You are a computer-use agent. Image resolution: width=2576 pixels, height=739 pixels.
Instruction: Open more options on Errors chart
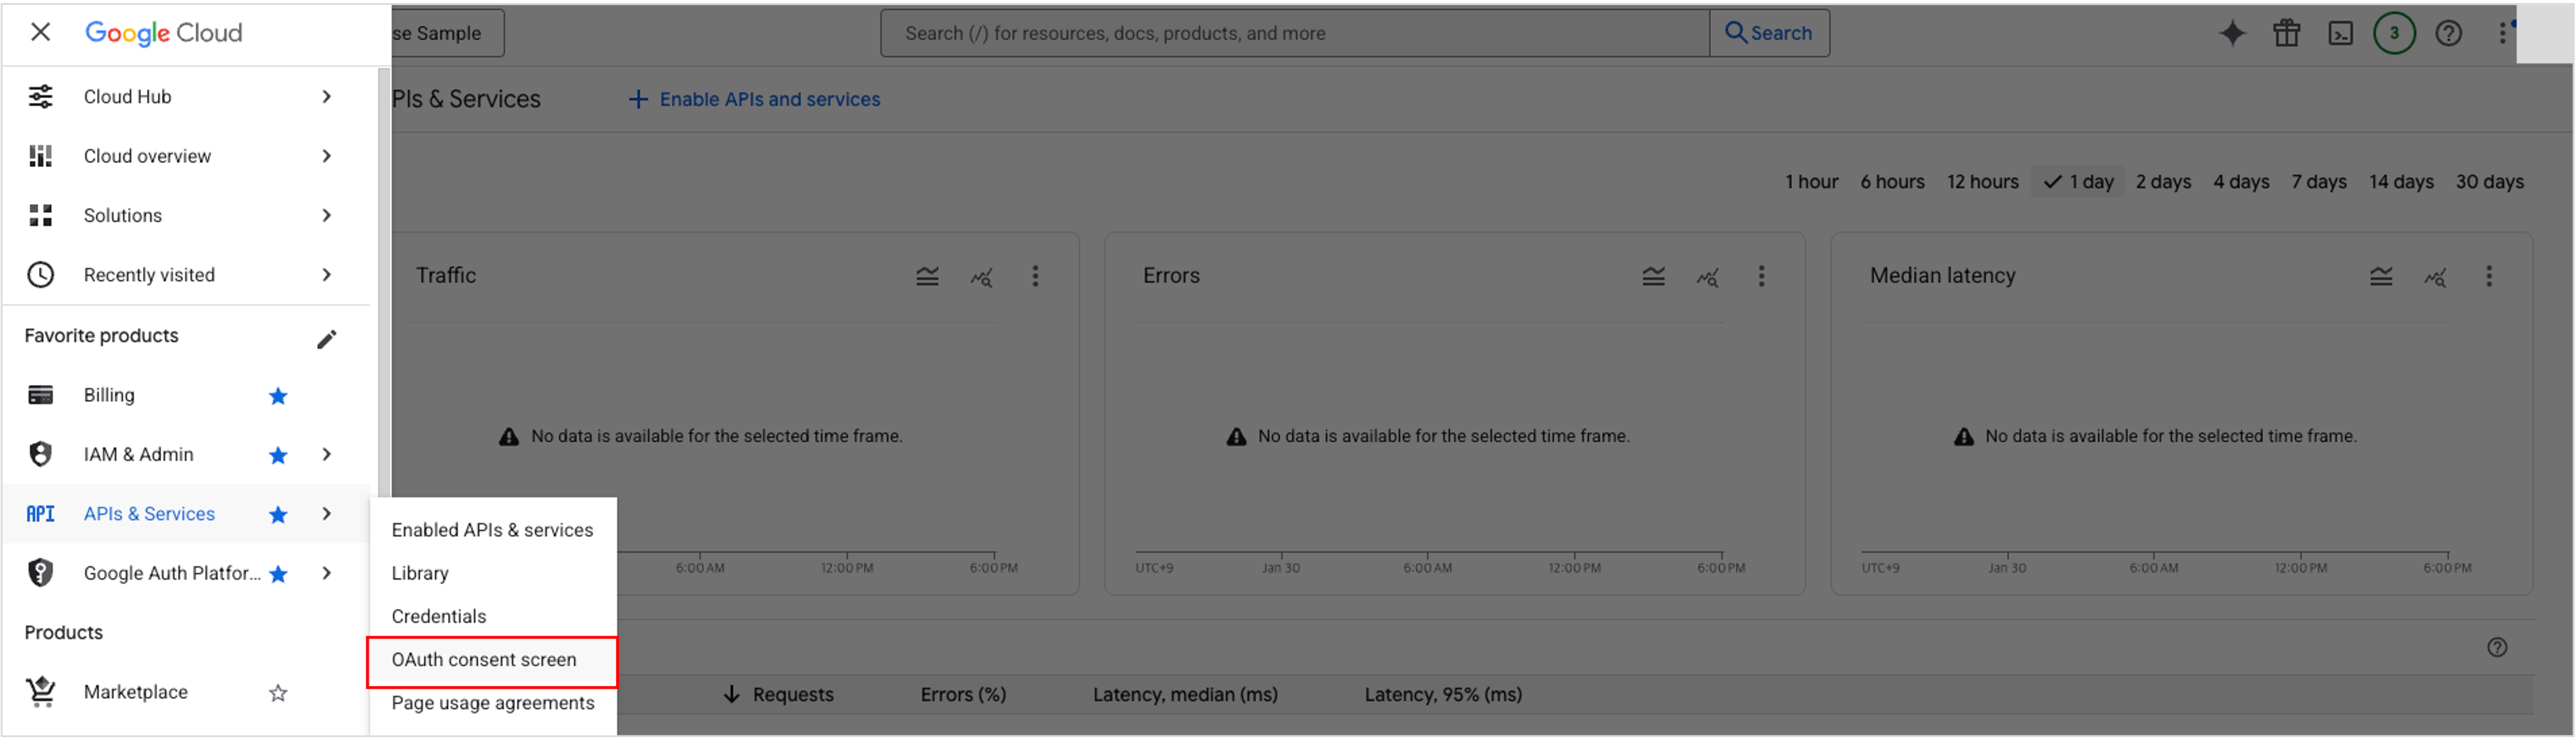point(1761,276)
